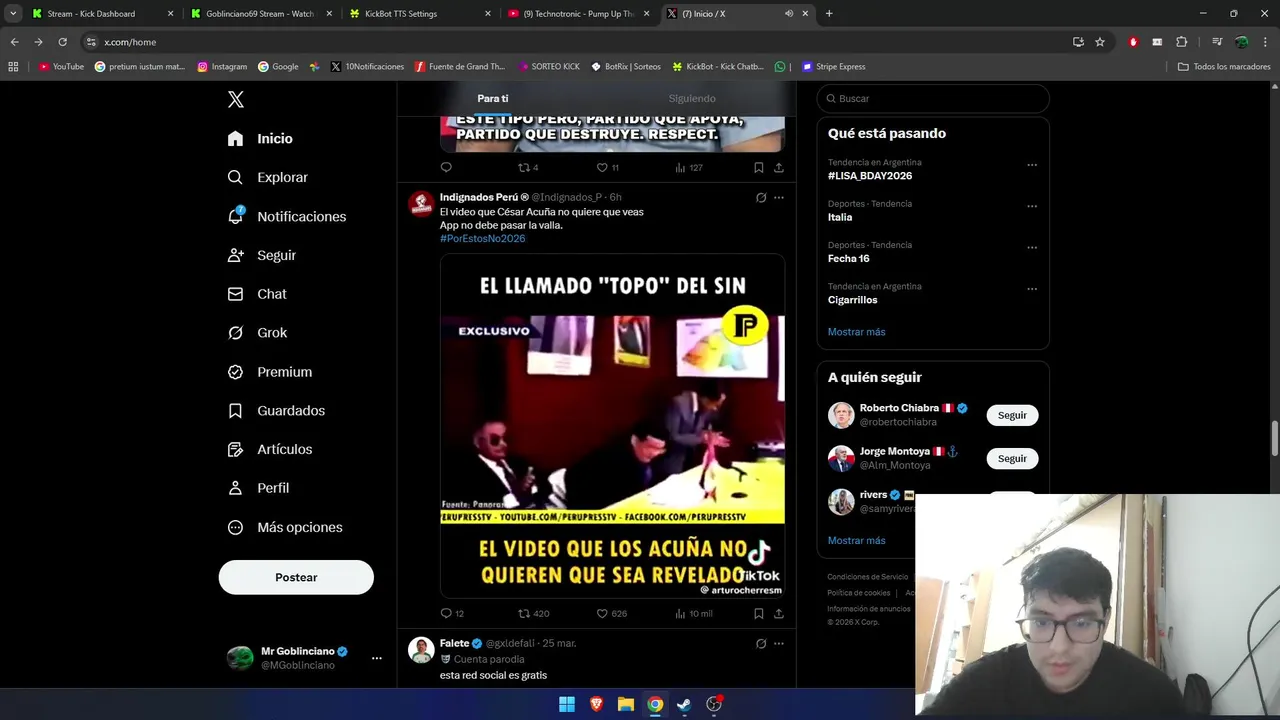Open File Explorer from the taskbar
This screenshot has width=1280, height=720.
(625, 704)
